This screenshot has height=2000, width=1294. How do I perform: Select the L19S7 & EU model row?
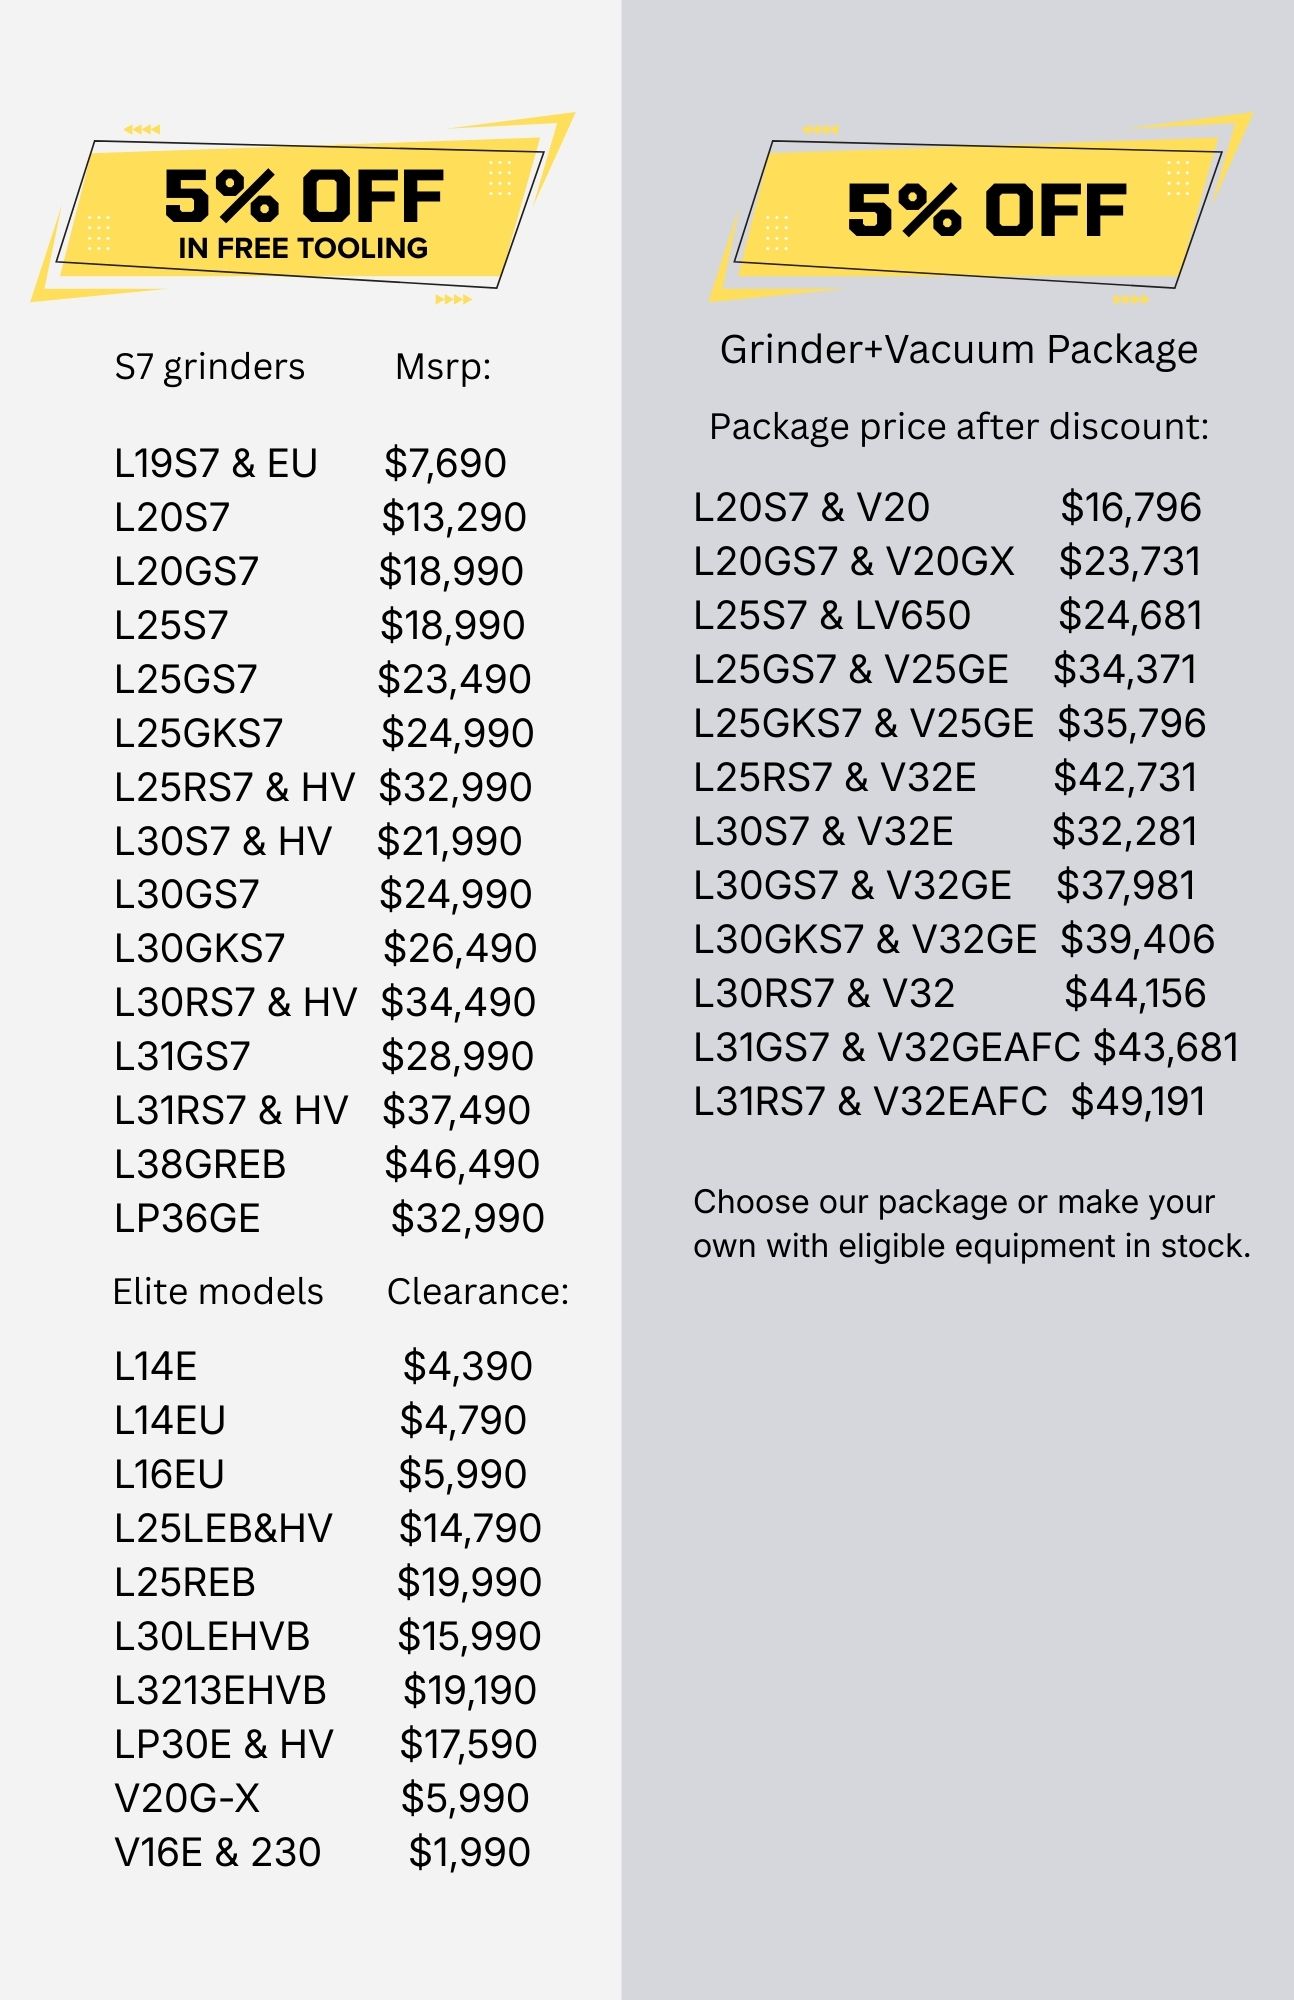click(x=216, y=464)
